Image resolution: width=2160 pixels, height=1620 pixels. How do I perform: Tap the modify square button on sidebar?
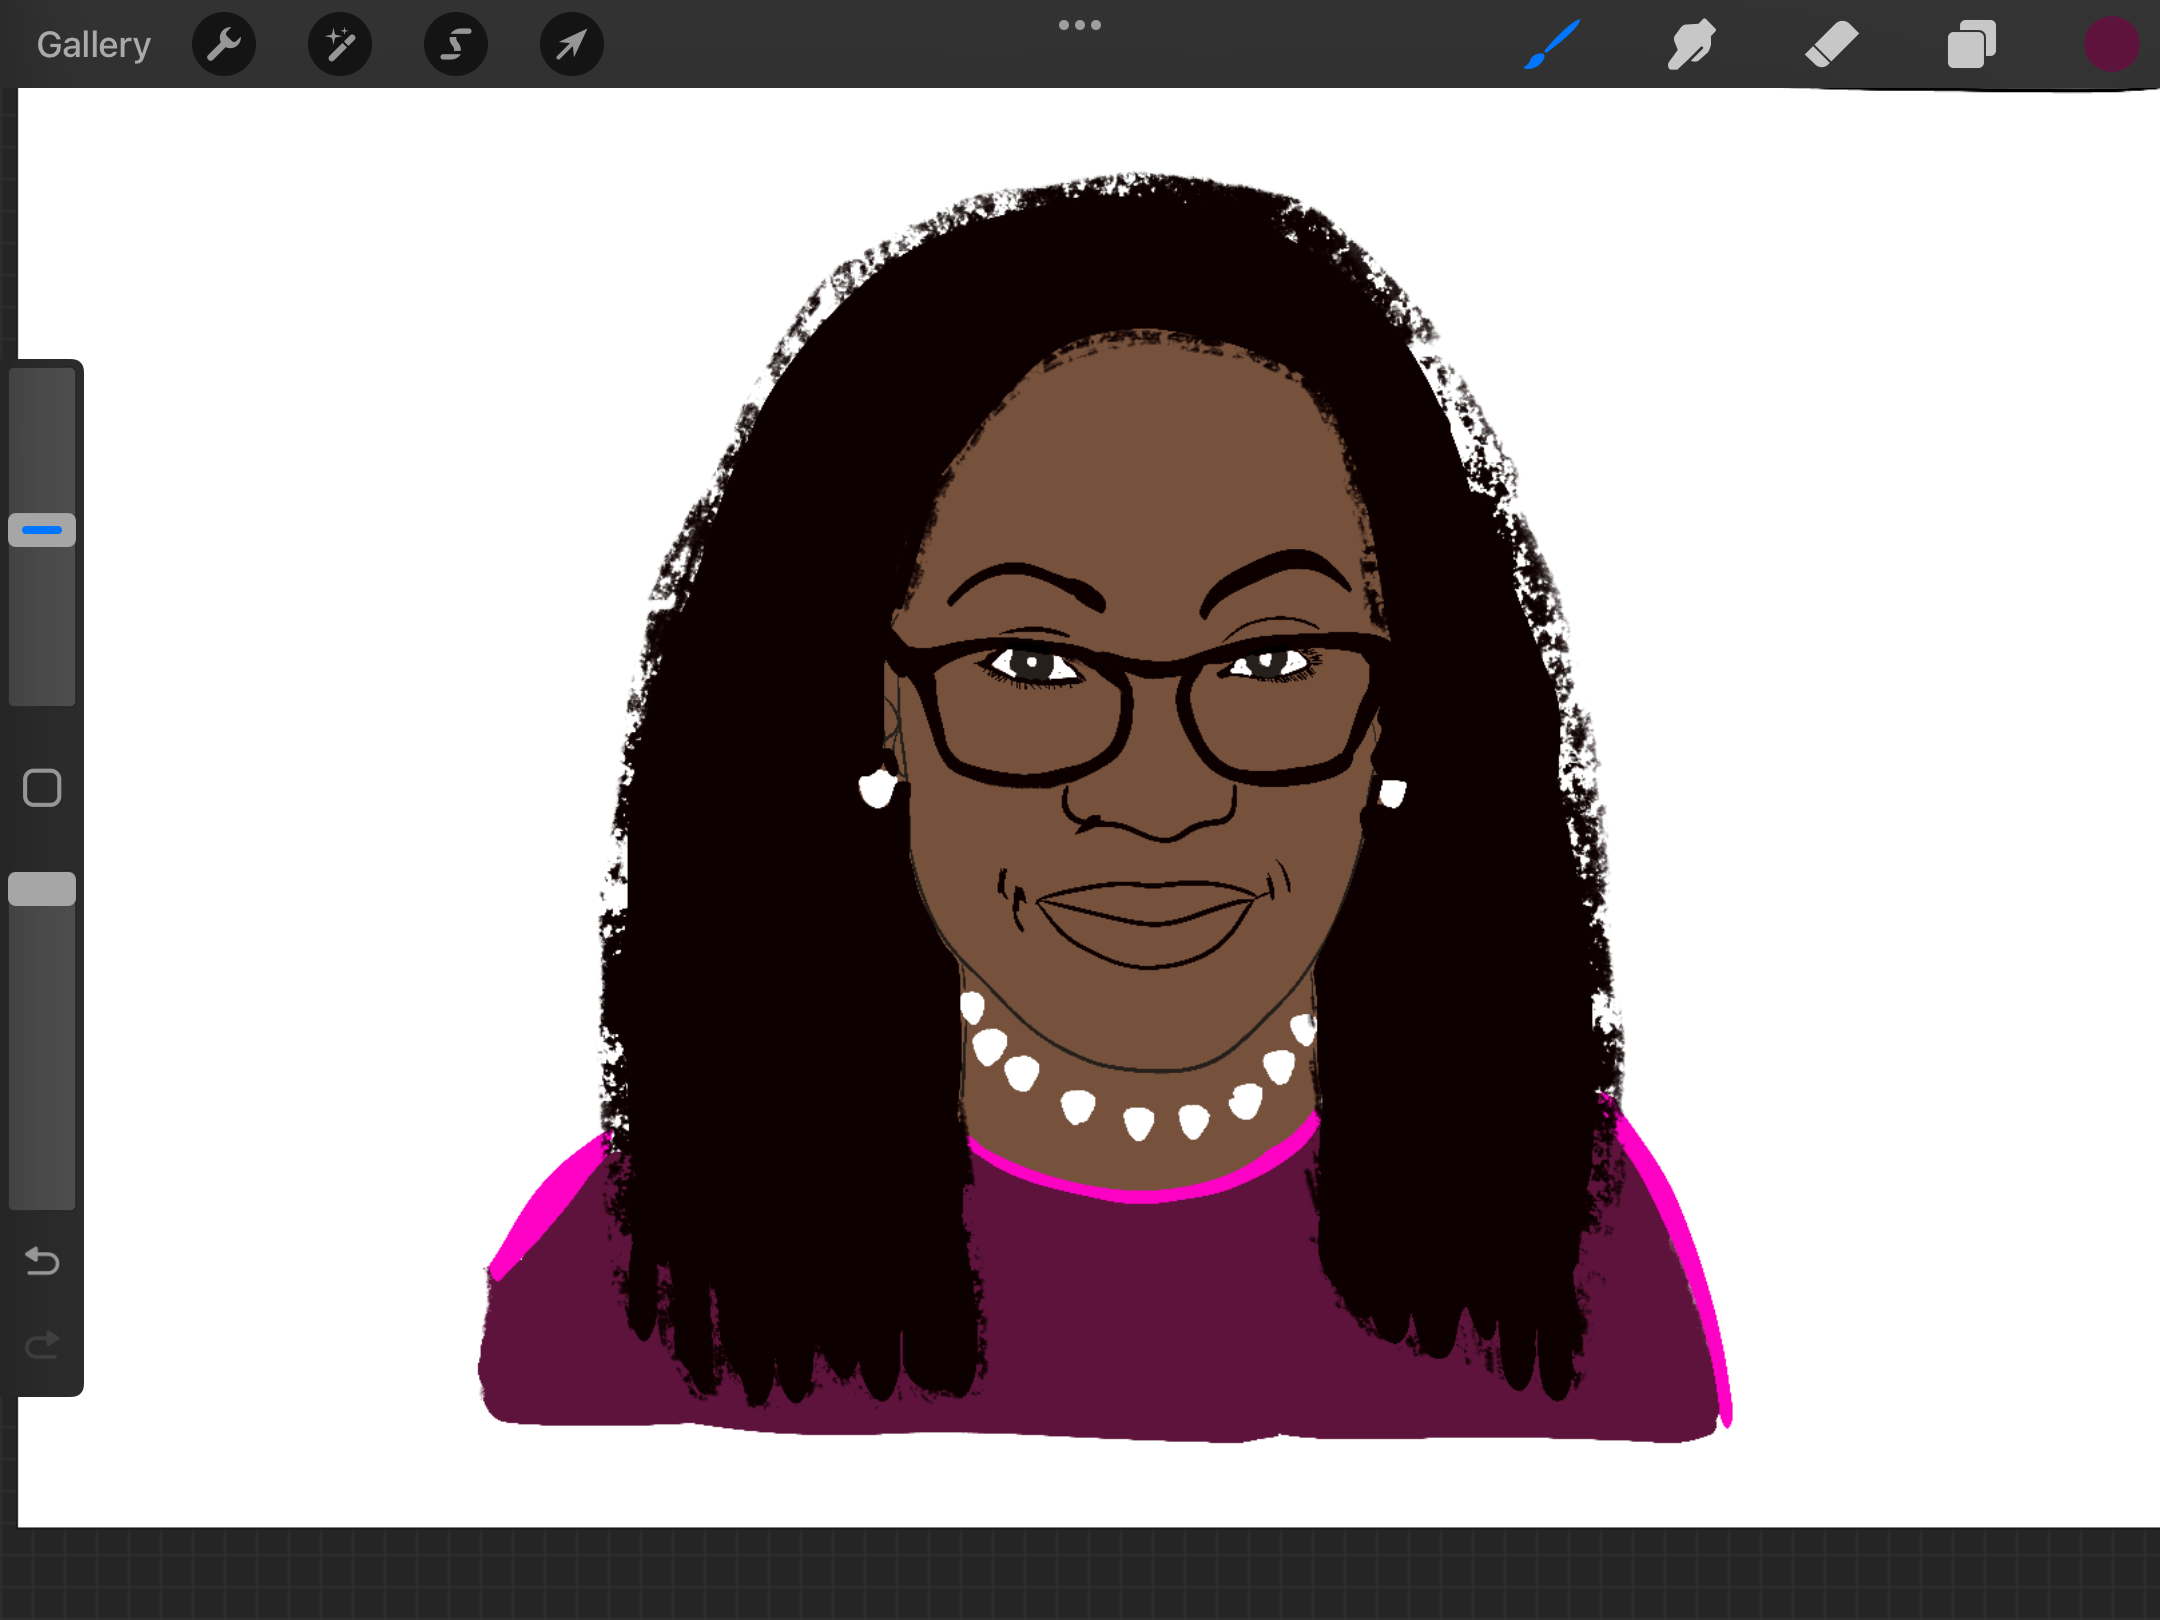pyautogui.click(x=41, y=788)
